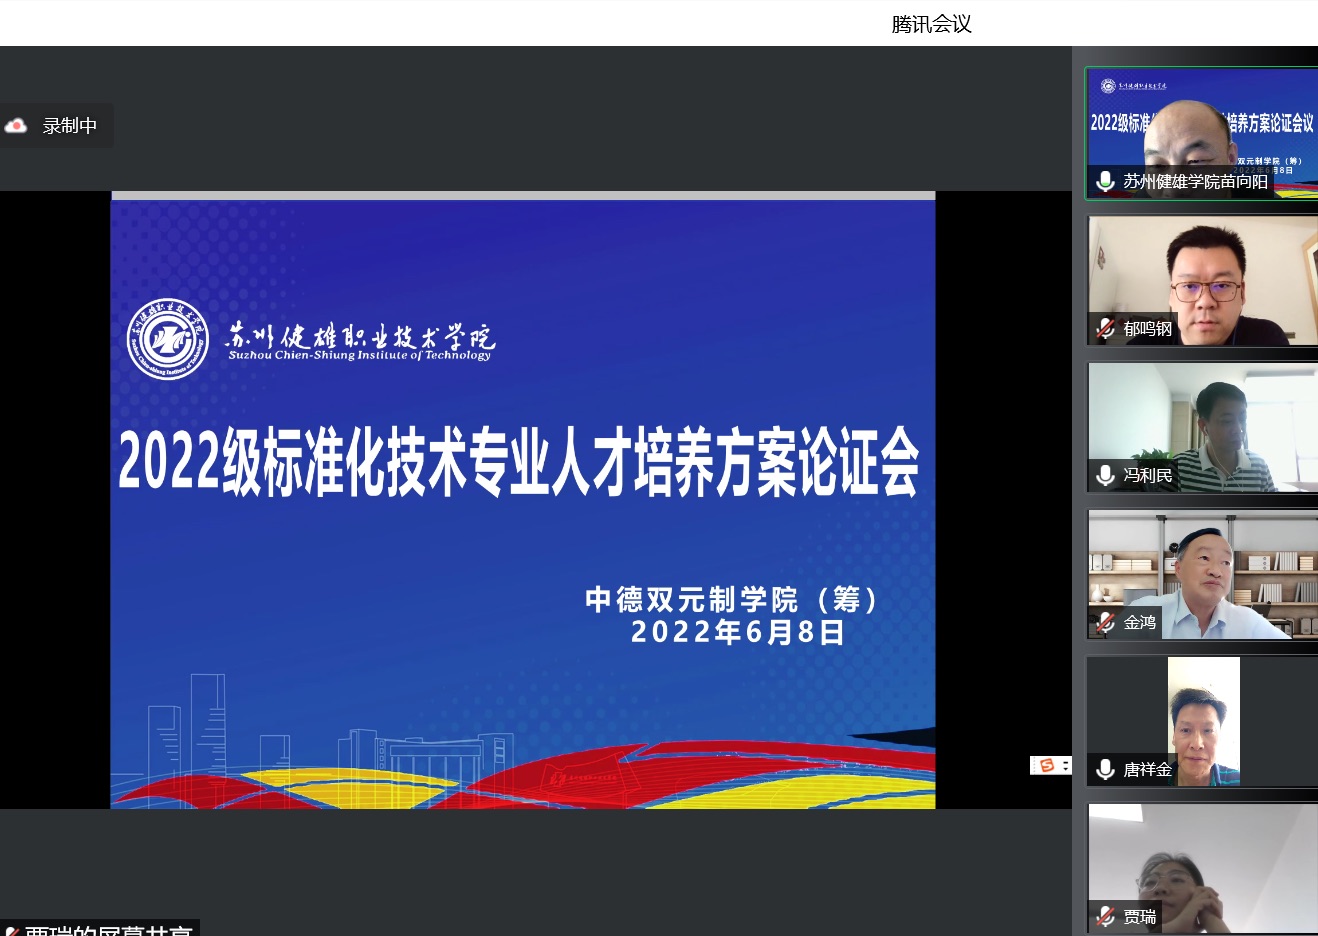This screenshot has width=1318, height=936.
Task: Click 冯利民's microphone icon
Action: pyautogui.click(x=1105, y=475)
